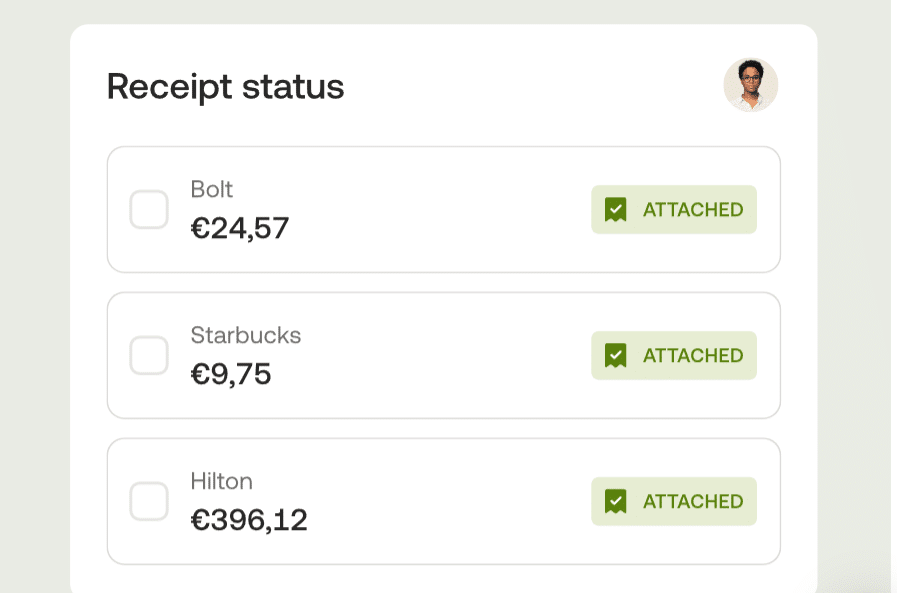Click the Receipt status heading
The height and width of the screenshot is (593, 897).
pyautogui.click(x=226, y=87)
